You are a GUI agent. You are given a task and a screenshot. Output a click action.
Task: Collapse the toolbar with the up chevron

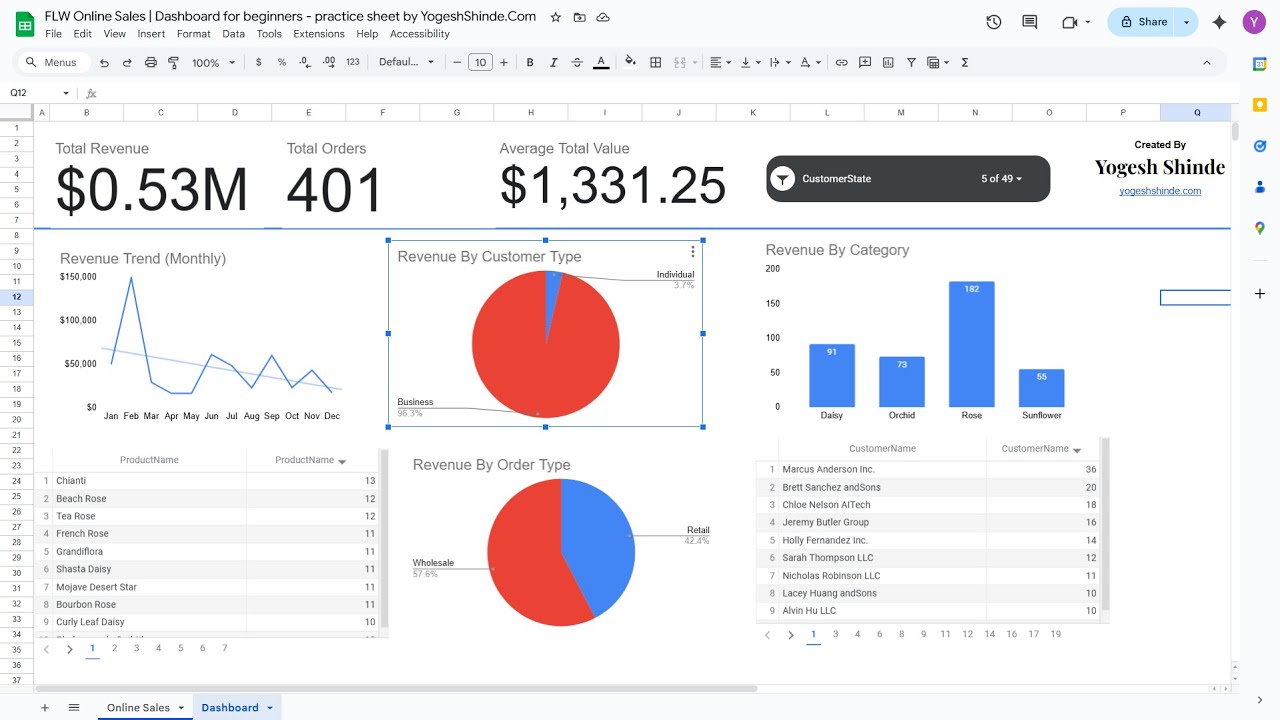point(1207,62)
